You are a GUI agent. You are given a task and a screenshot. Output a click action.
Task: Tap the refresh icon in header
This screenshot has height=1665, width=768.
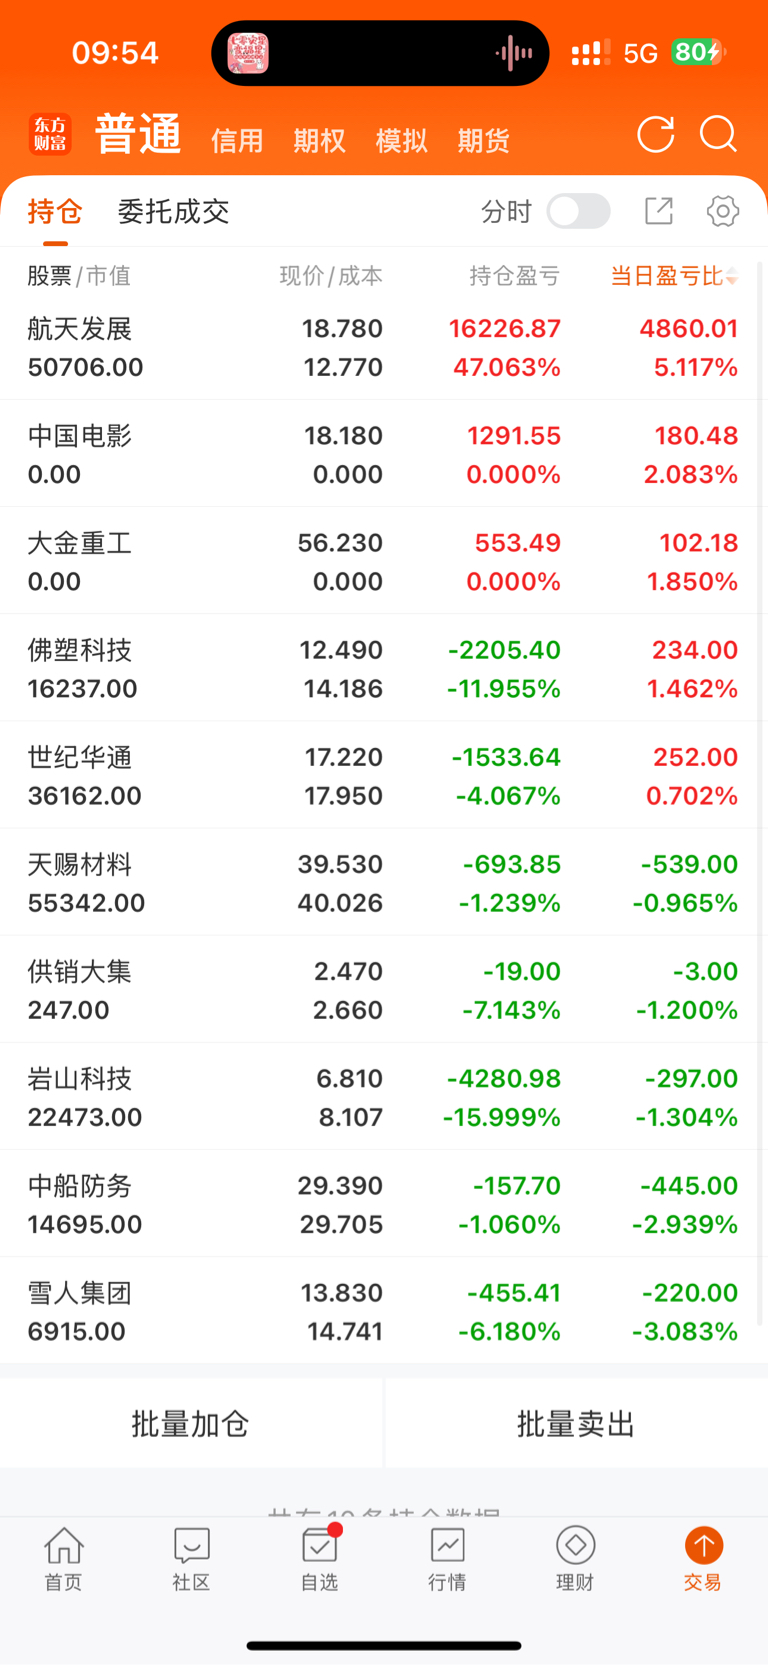click(x=656, y=135)
